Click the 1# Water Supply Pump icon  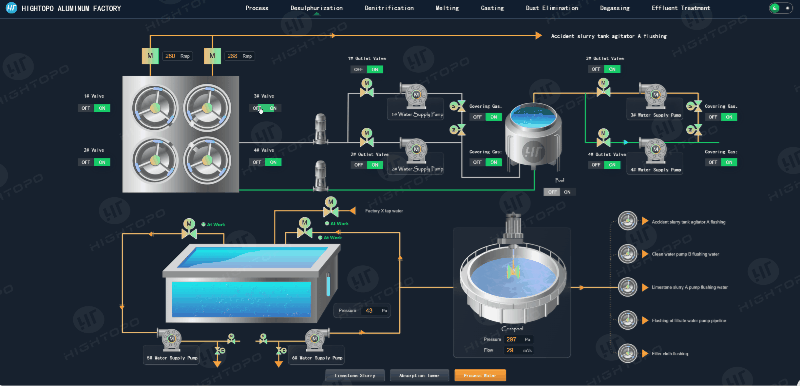pyautogui.click(x=413, y=94)
